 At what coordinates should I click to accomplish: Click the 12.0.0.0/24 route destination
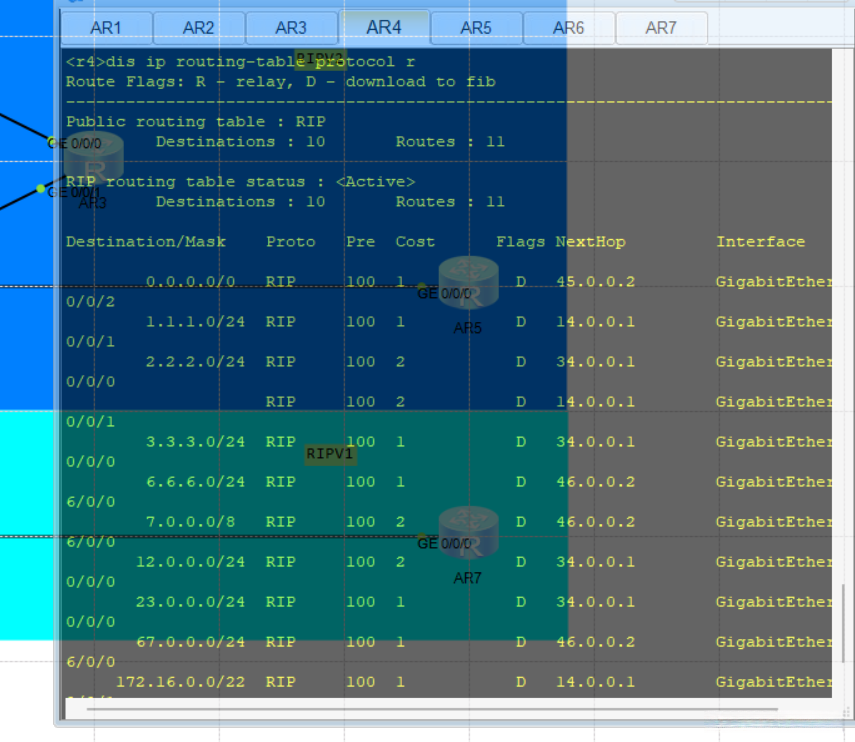(190, 562)
